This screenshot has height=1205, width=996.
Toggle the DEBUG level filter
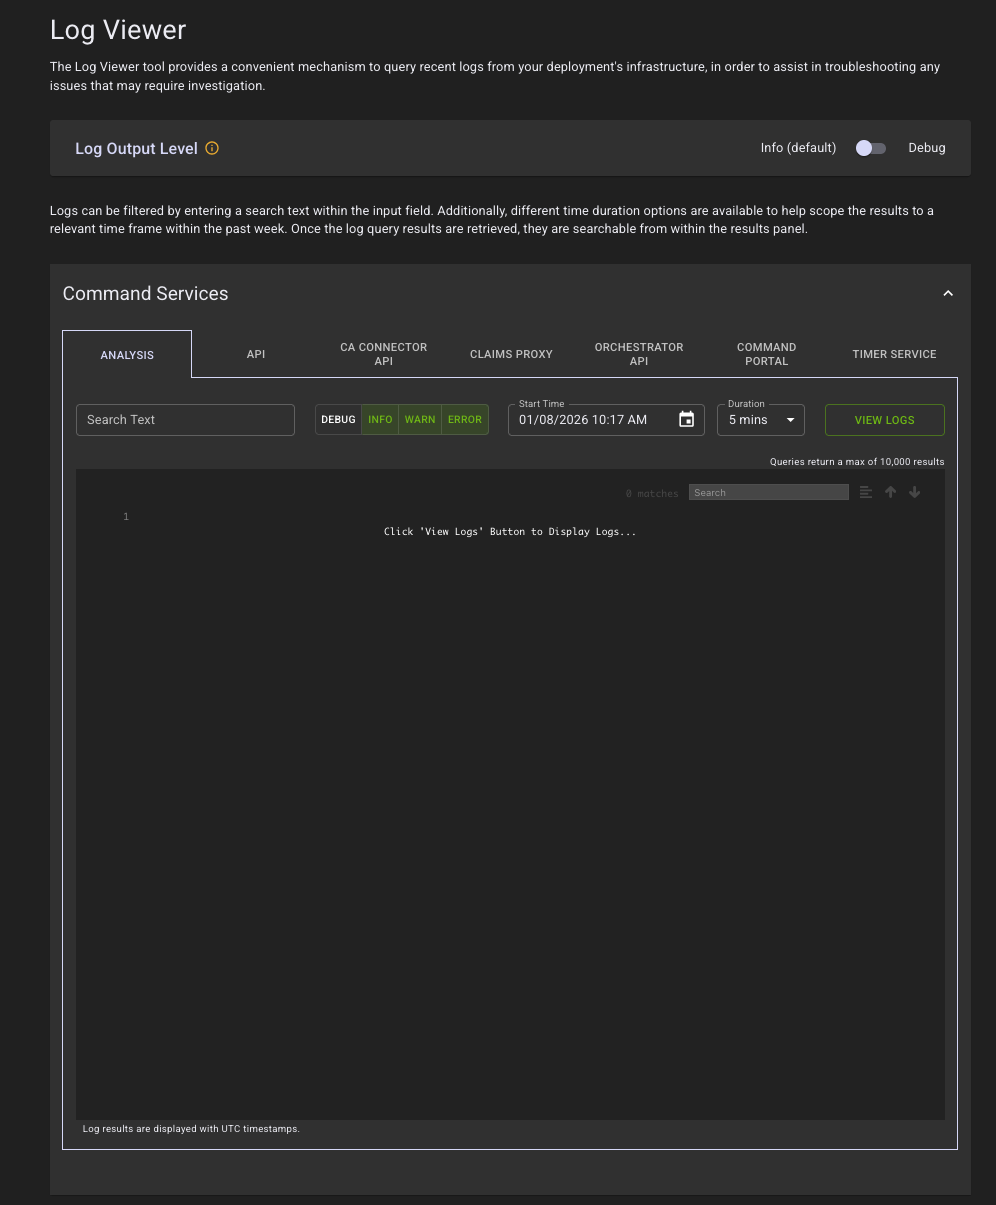(338, 420)
